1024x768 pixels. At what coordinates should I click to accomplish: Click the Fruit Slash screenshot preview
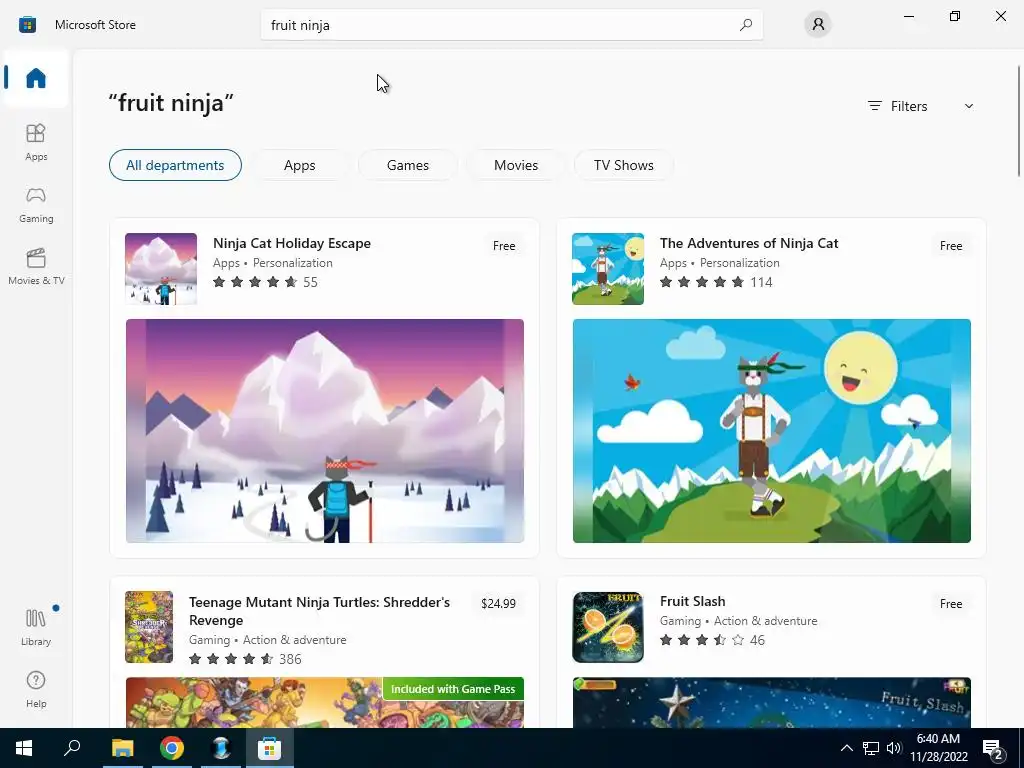pos(771,703)
